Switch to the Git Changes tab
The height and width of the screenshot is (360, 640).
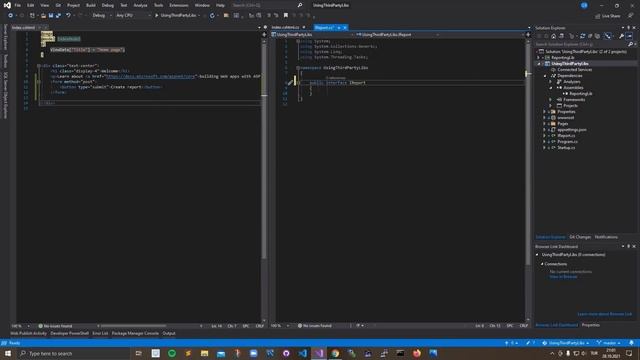click(580, 237)
